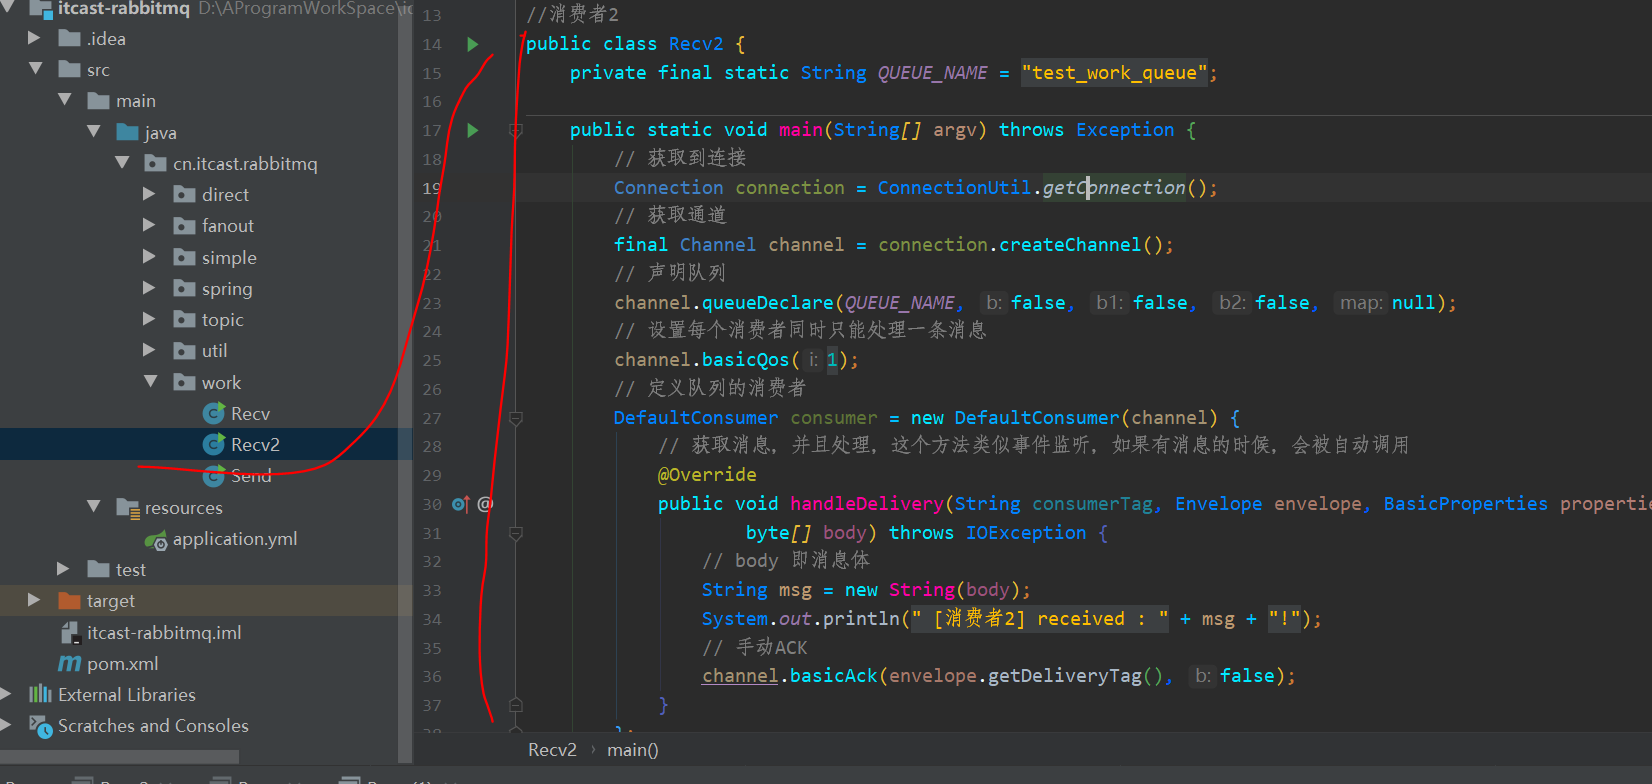Click the main folder icon
The height and width of the screenshot is (784, 1652).
click(x=98, y=101)
